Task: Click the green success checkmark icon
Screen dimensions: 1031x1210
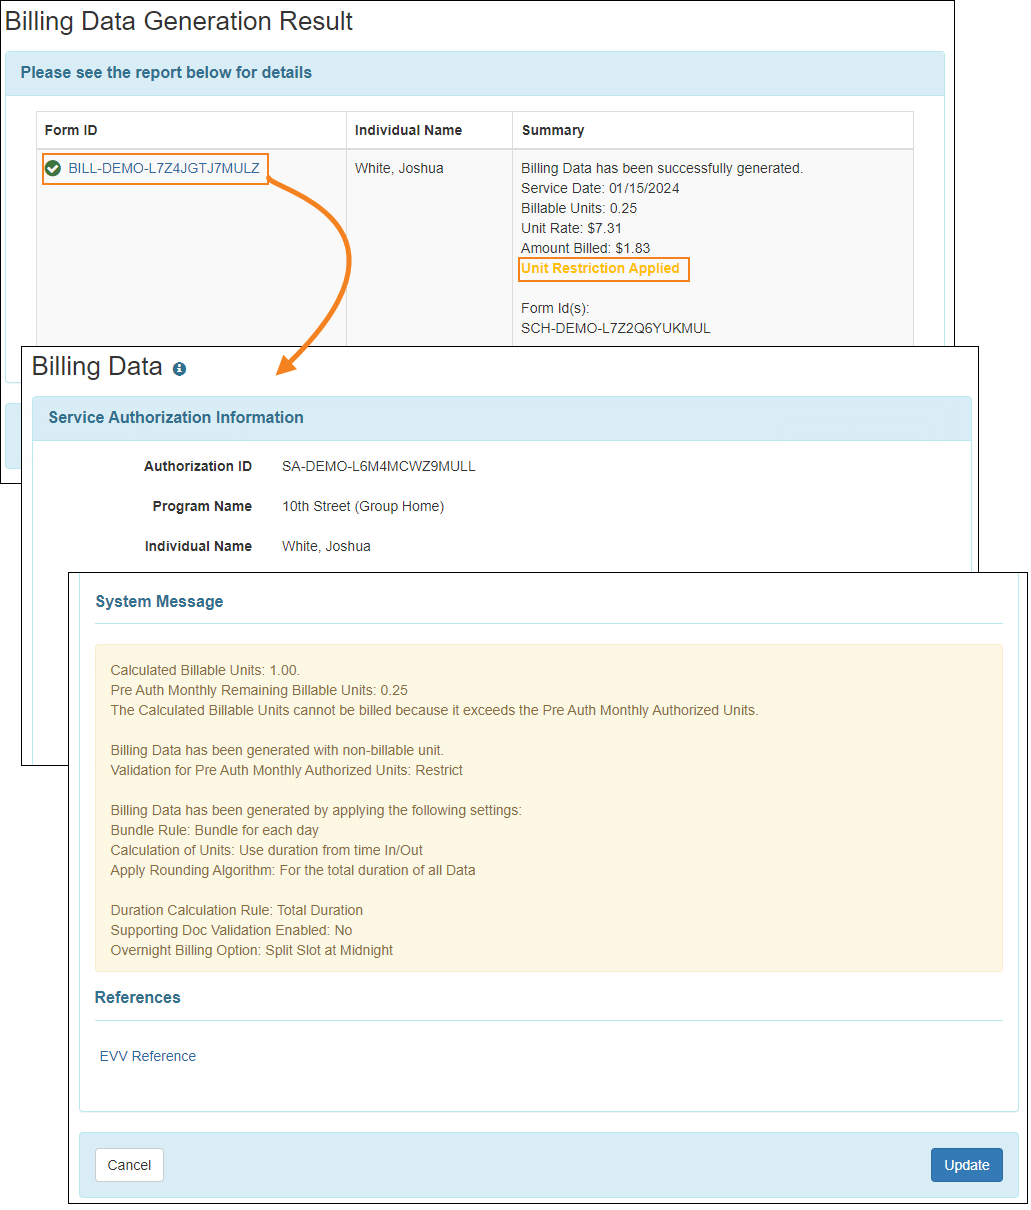Action: point(53,168)
